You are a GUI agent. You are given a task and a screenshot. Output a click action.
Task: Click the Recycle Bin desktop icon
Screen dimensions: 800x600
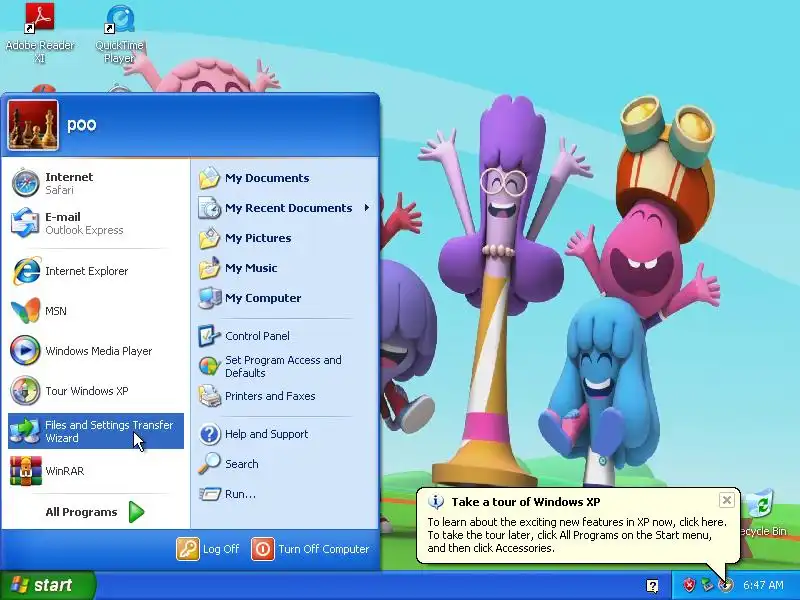point(764,514)
